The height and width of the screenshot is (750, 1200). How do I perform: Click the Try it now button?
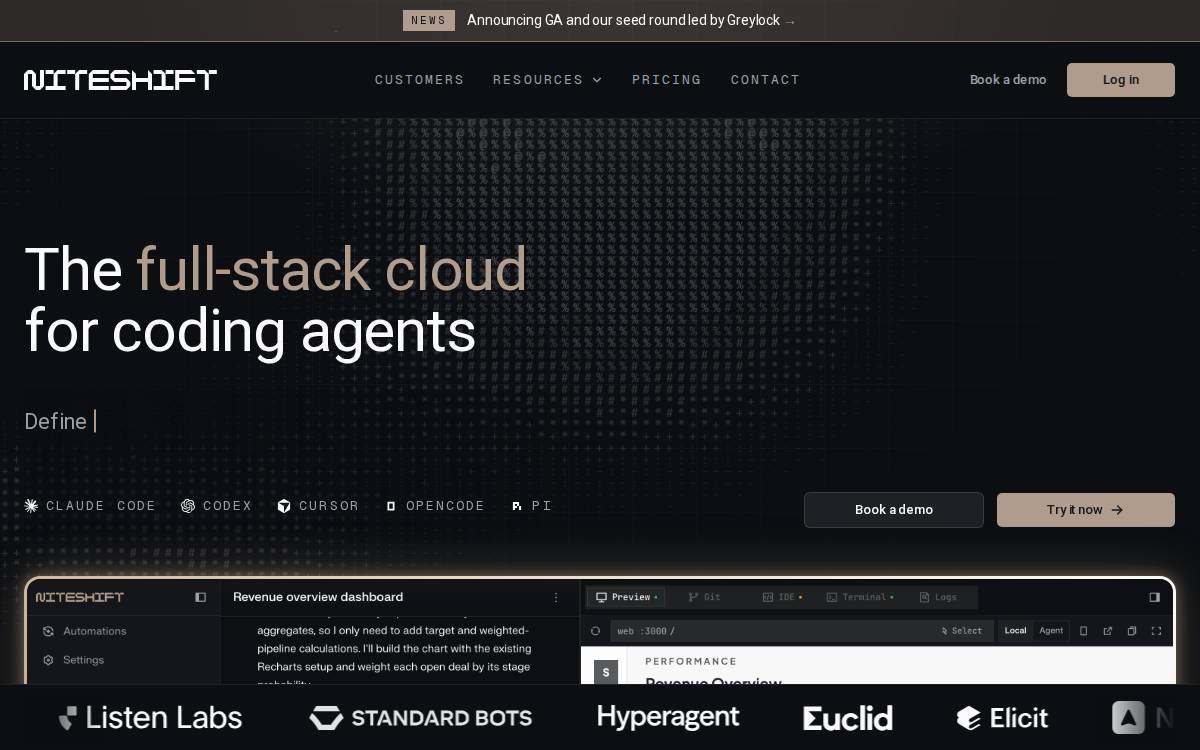(x=1085, y=510)
